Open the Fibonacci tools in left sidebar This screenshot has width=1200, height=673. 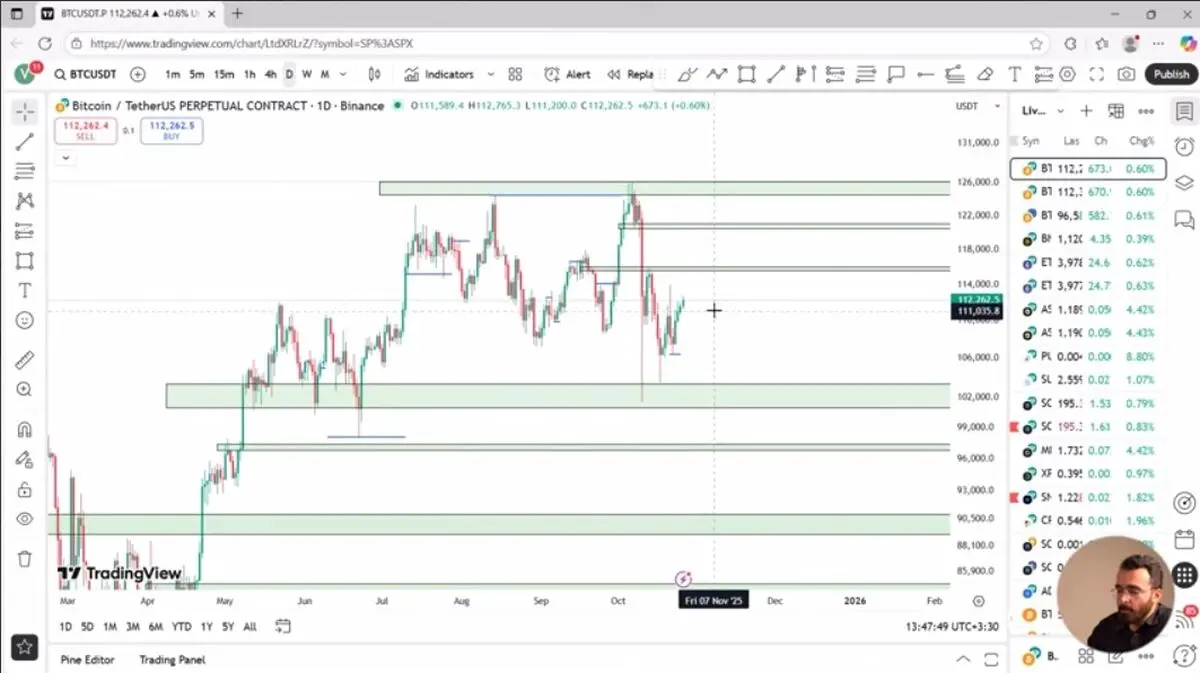(x=25, y=171)
